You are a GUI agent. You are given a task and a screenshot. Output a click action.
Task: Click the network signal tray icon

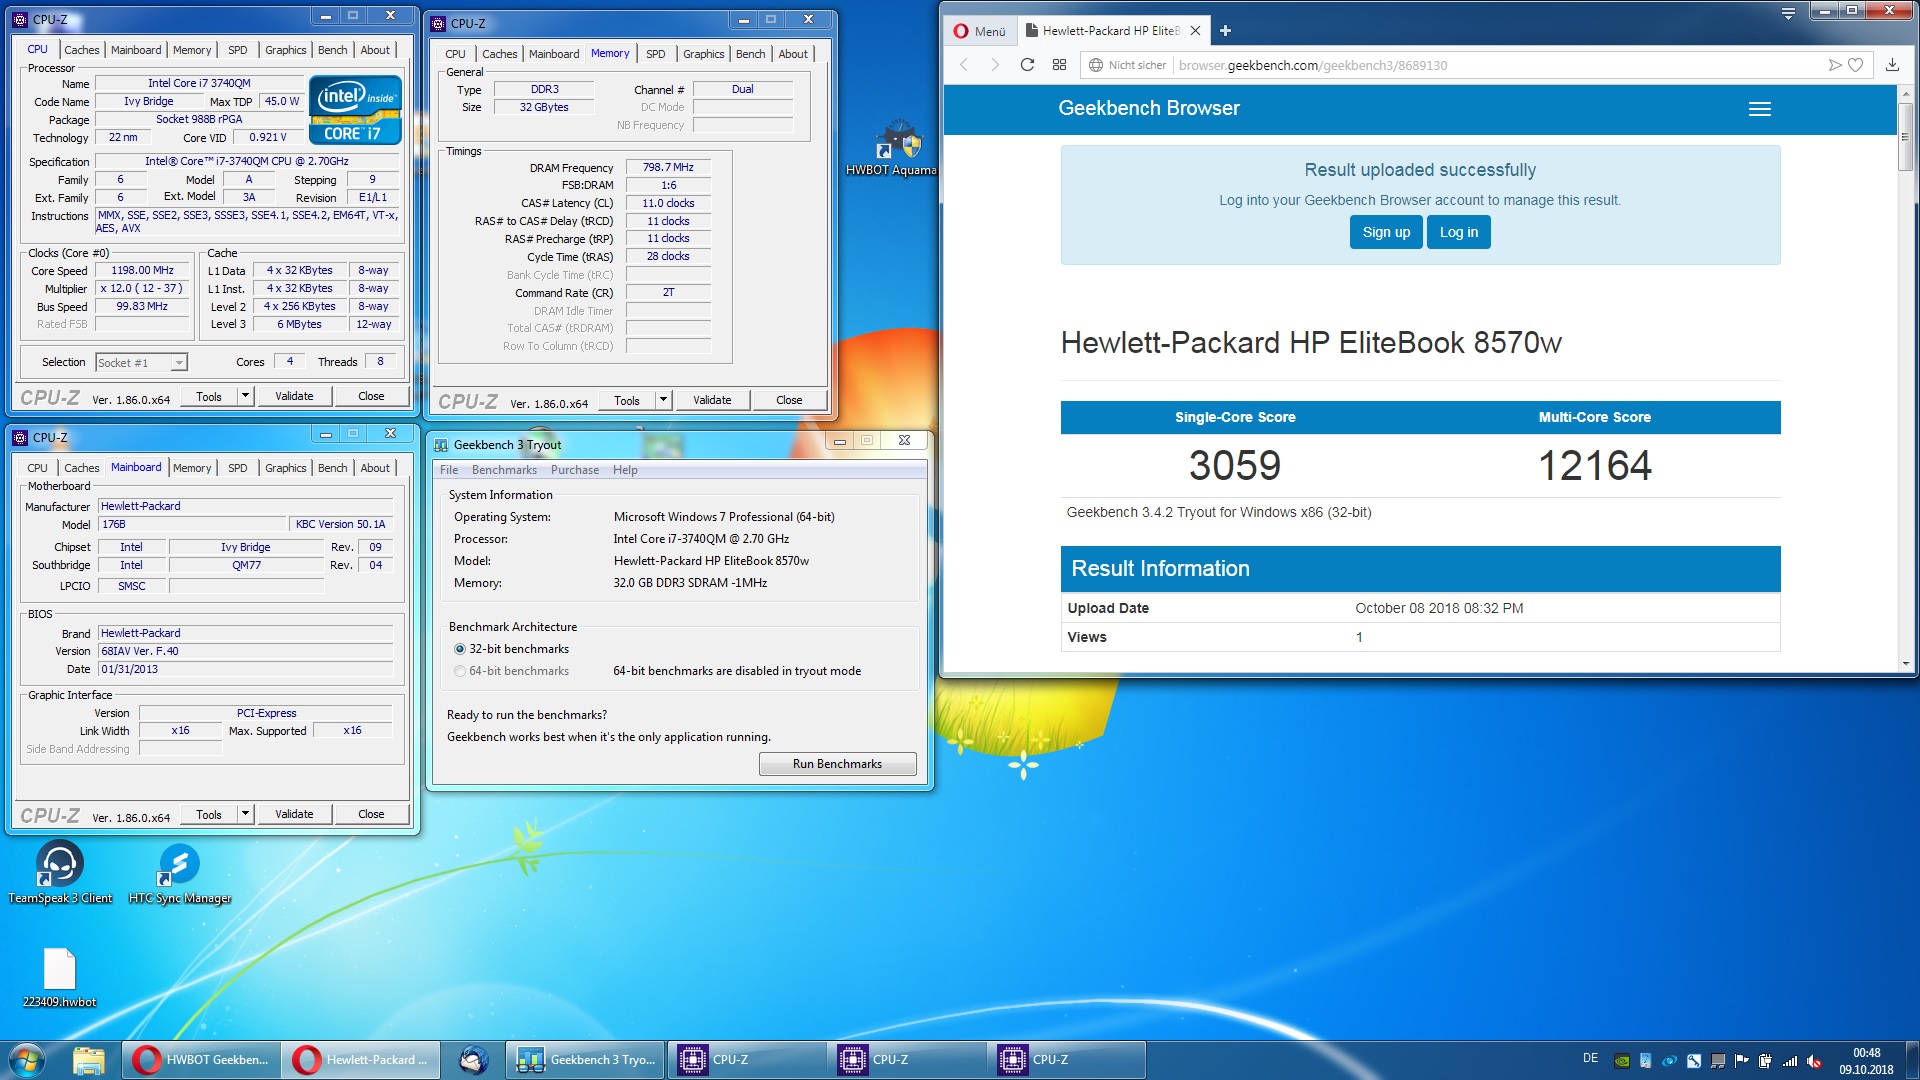(x=1790, y=1061)
